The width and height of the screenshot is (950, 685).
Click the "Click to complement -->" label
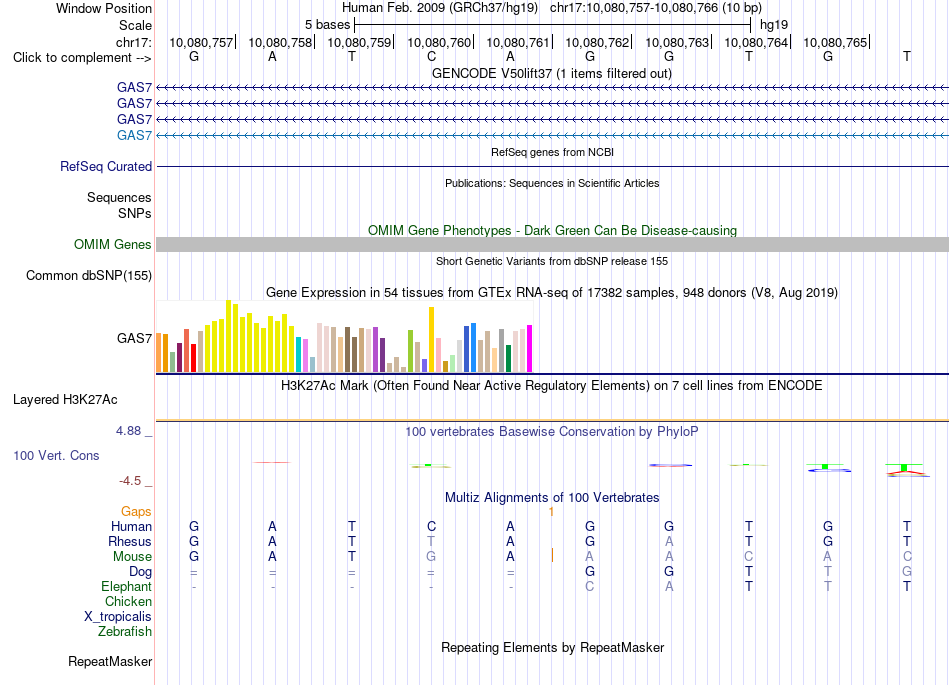82,58
